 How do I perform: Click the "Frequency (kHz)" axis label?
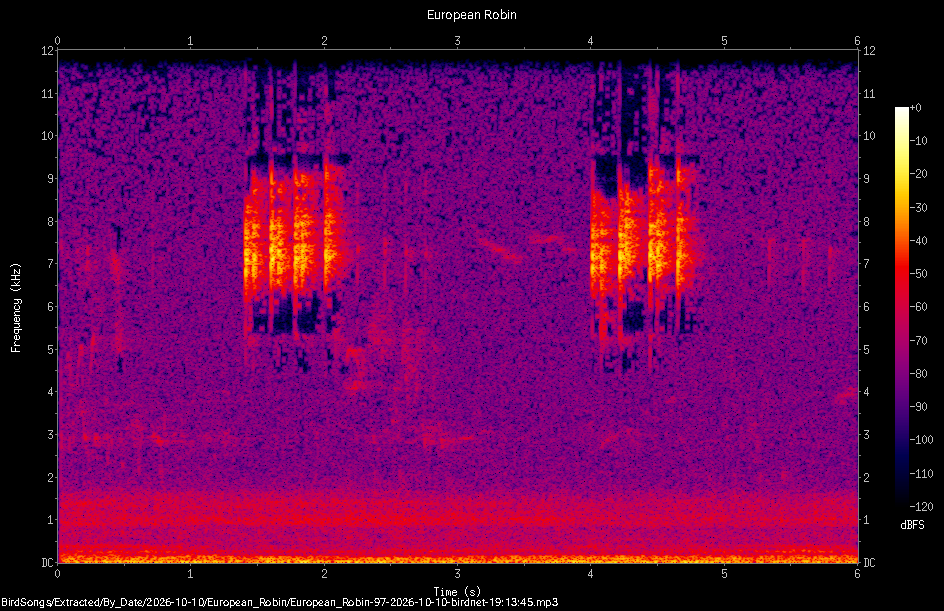coord(16,308)
